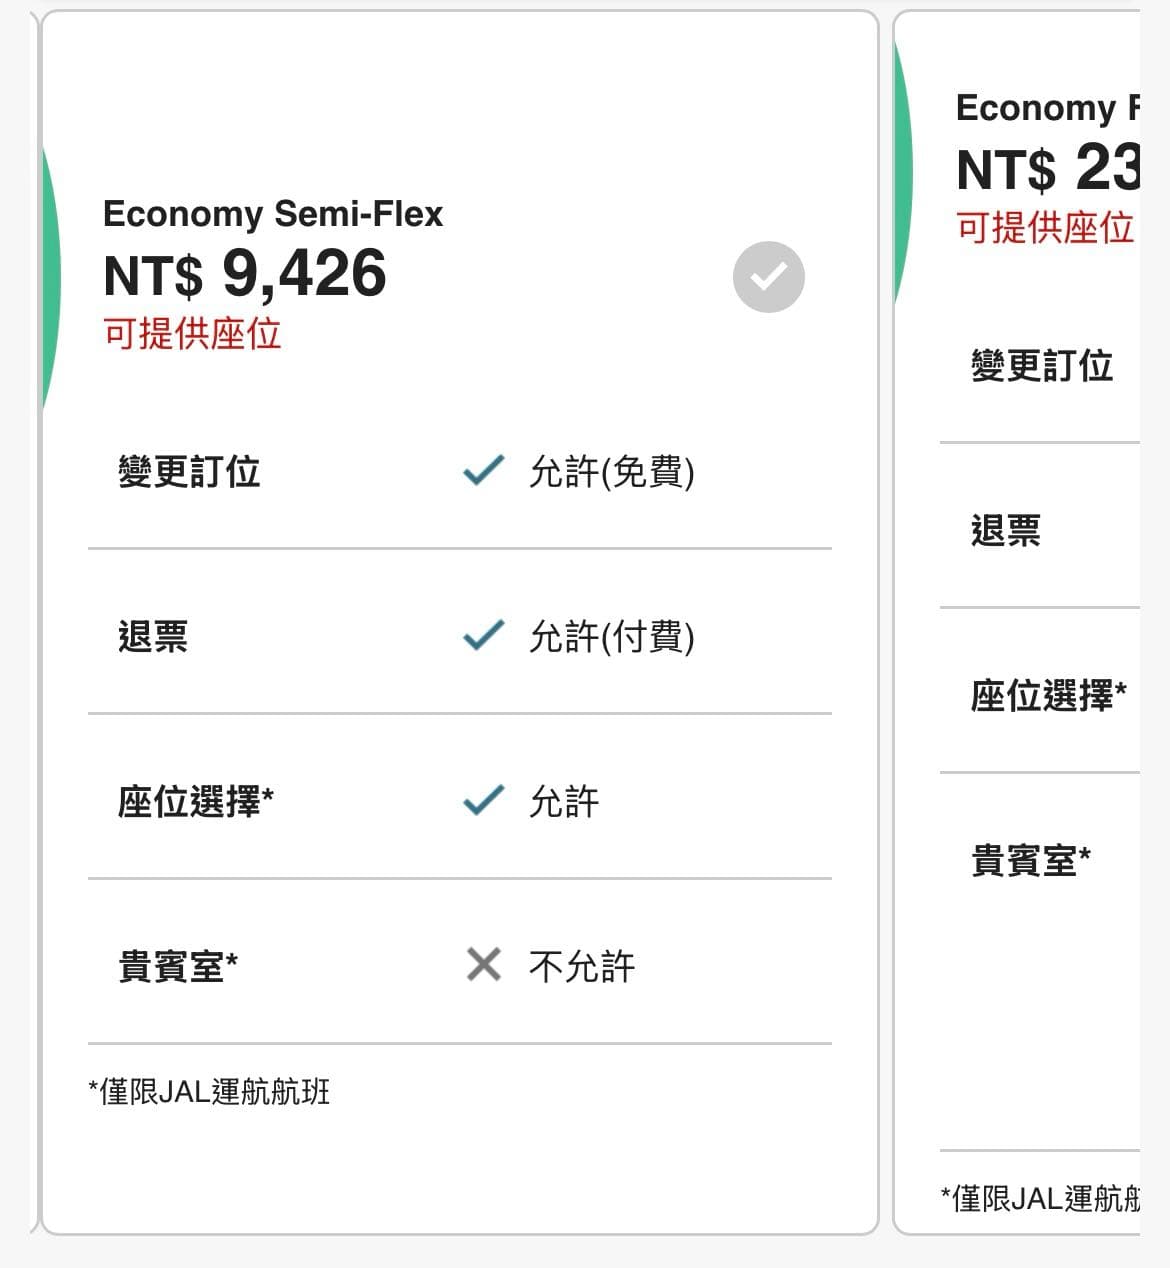Click the X icon beside 不允許

tap(484, 965)
